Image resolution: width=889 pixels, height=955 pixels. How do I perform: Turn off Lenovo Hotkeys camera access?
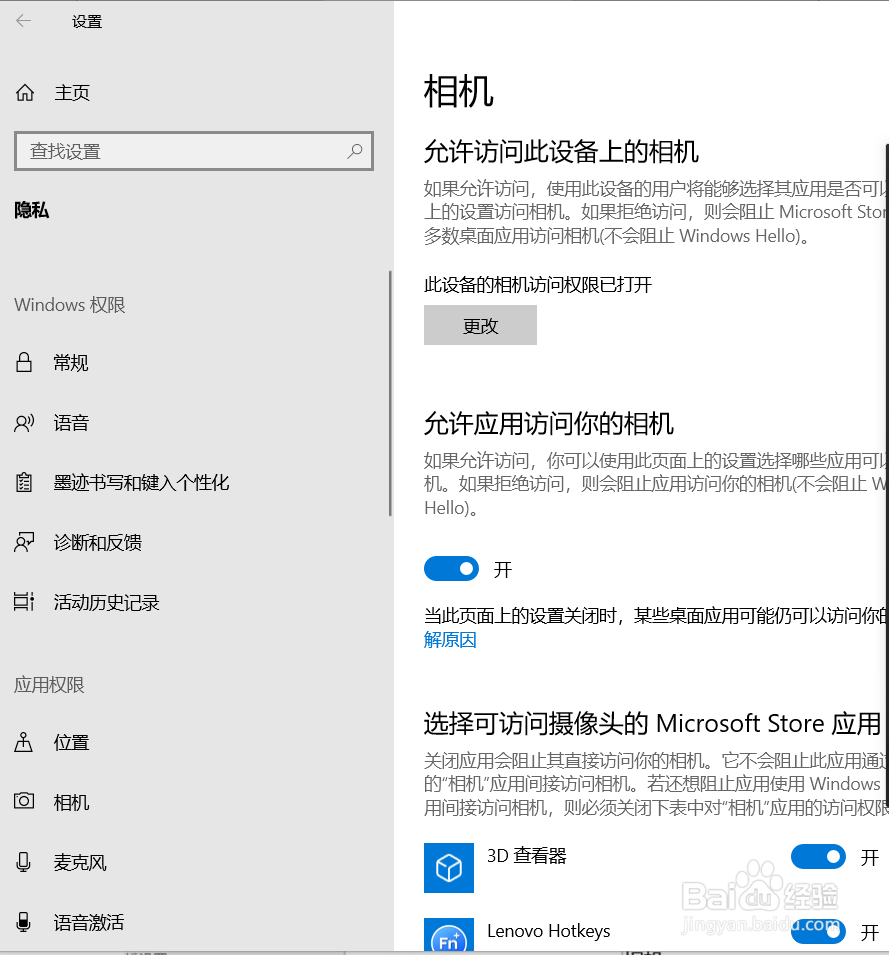818,931
